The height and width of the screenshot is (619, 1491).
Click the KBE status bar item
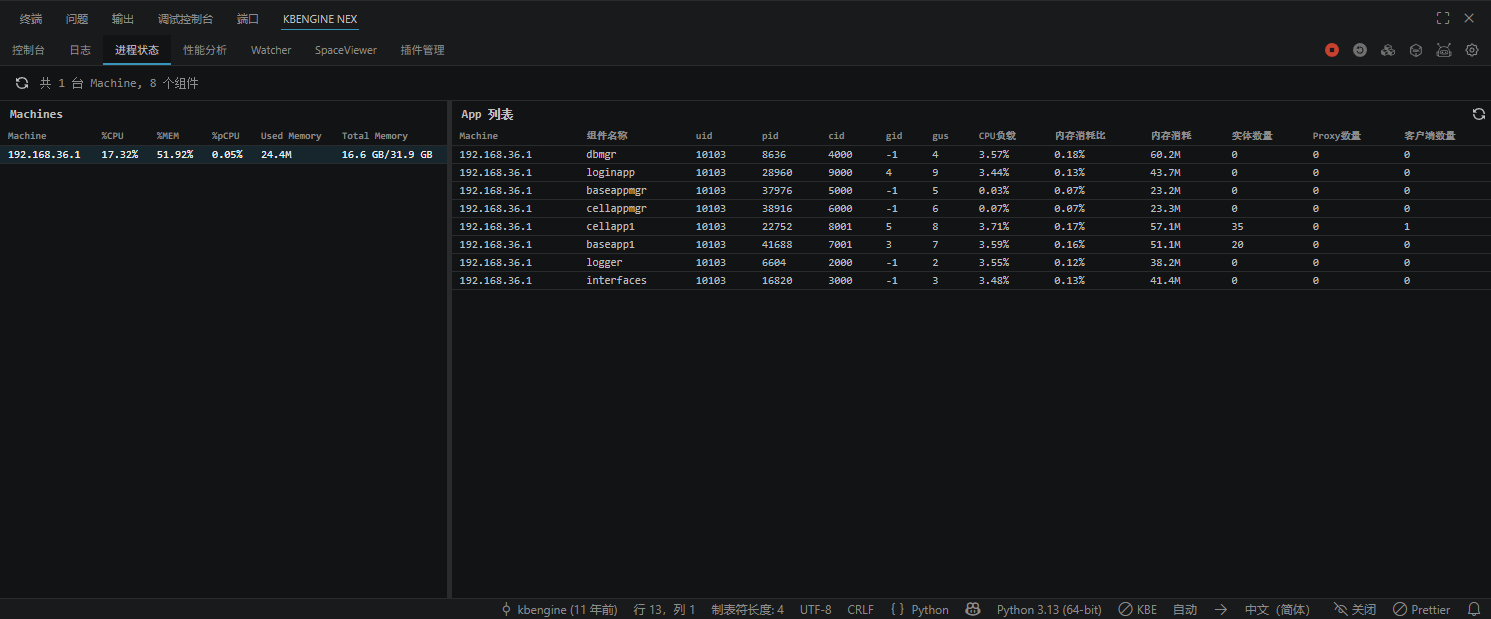(1137, 609)
